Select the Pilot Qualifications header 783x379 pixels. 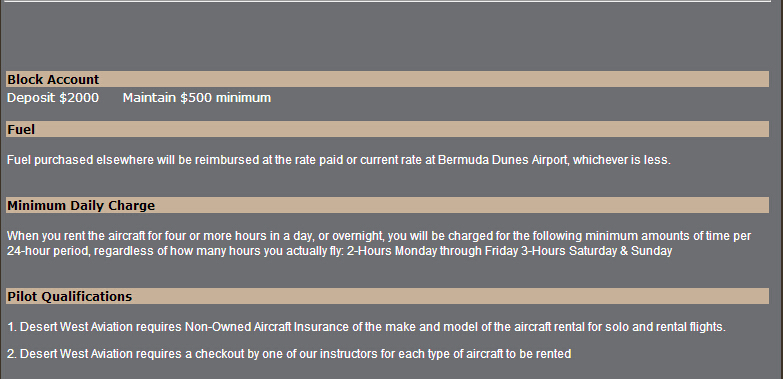point(387,296)
